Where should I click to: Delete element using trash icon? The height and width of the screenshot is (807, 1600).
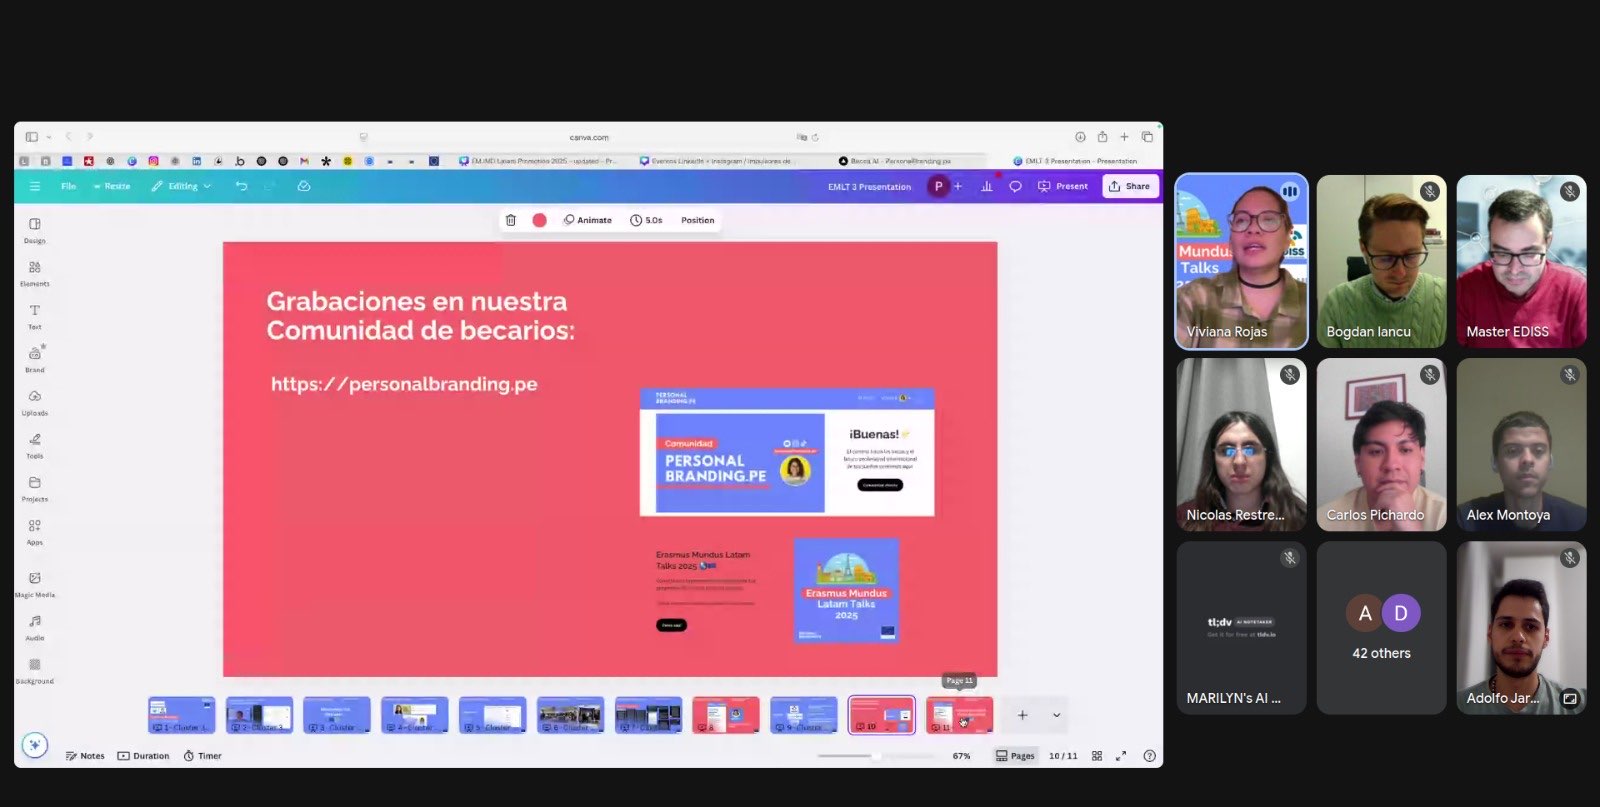pyautogui.click(x=511, y=220)
